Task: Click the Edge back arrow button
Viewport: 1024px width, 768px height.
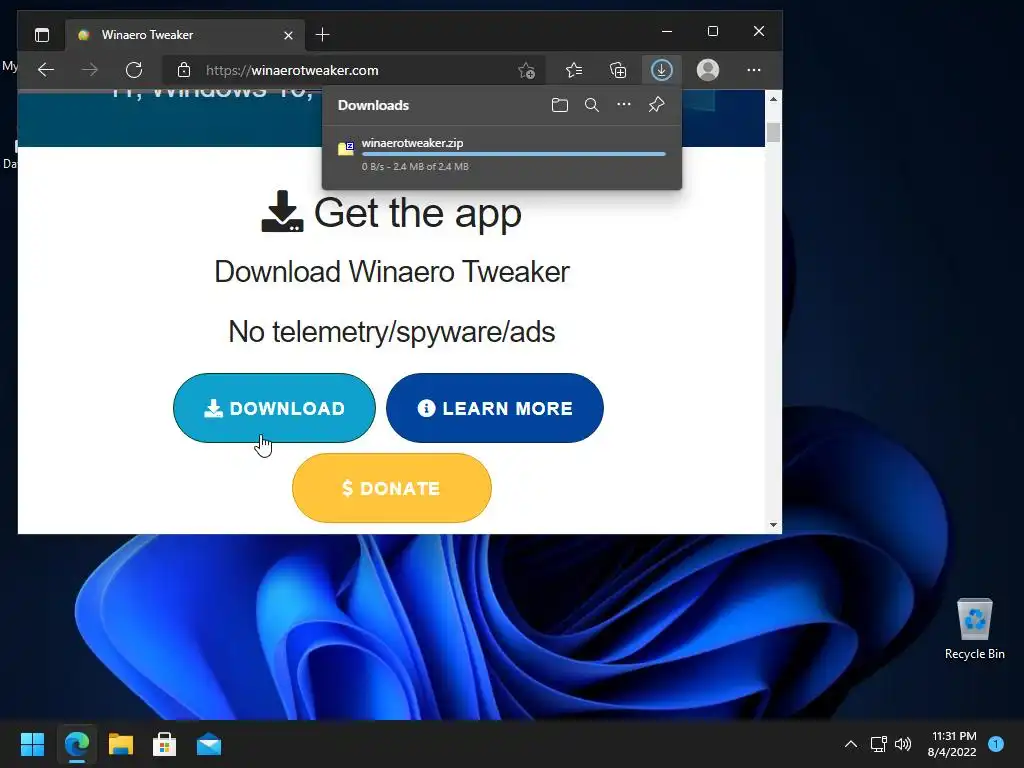Action: click(x=46, y=70)
